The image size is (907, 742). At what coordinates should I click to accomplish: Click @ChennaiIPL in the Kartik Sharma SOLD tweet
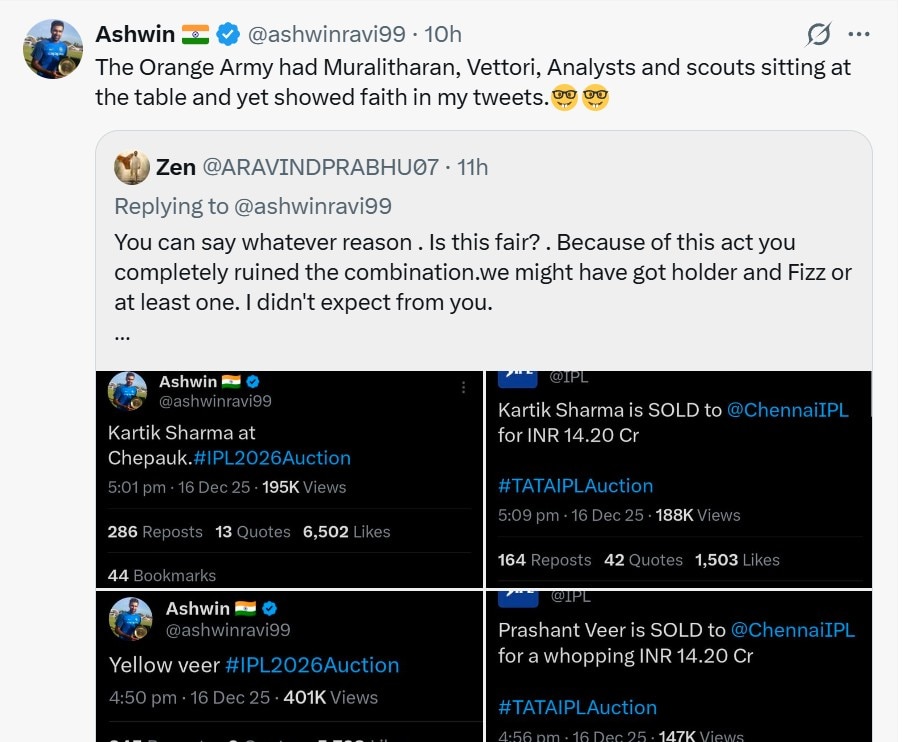pyautogui.click(x=787, y=411)
